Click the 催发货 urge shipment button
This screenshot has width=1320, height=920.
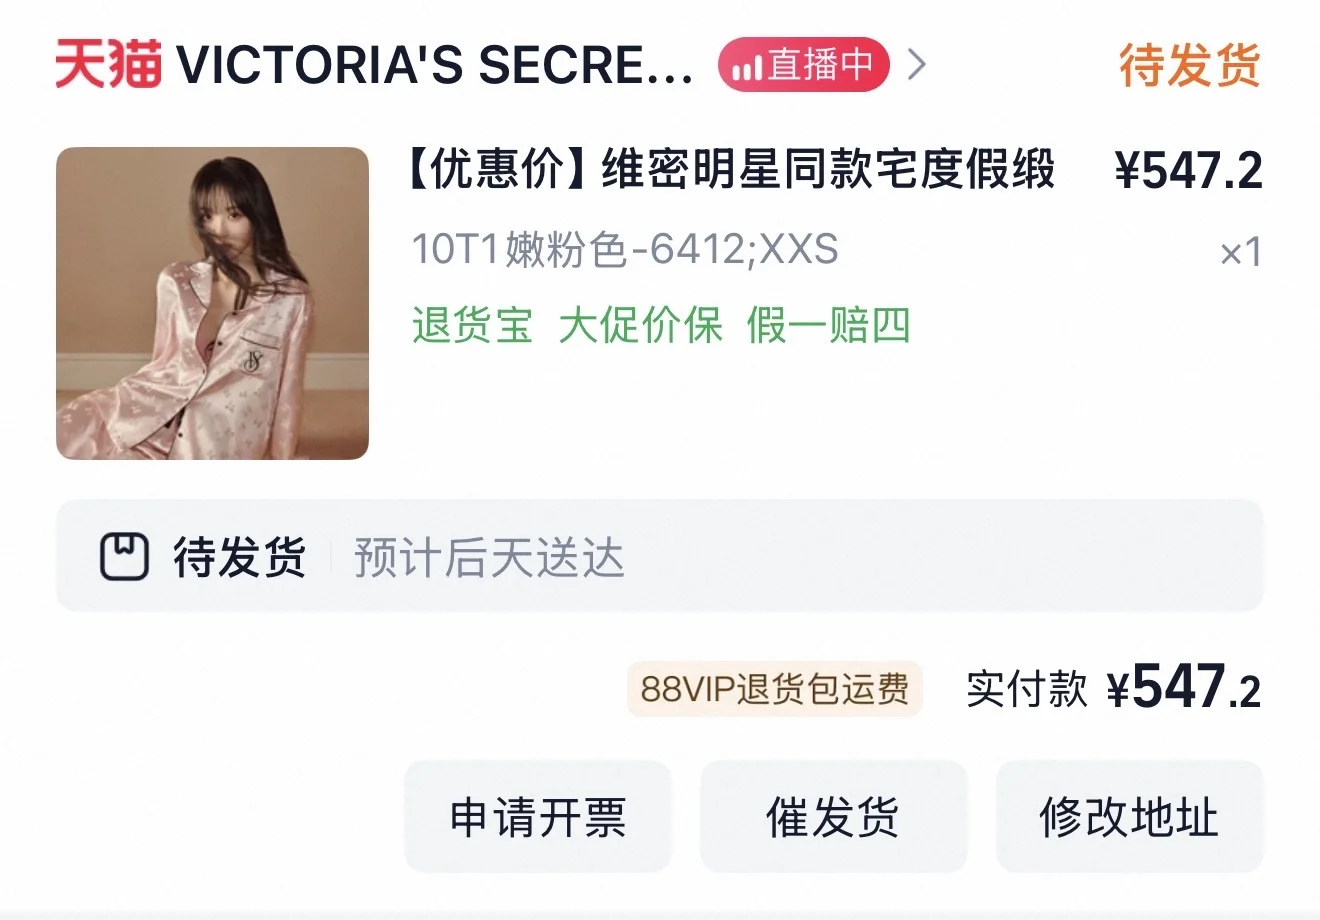click(833, 817)
